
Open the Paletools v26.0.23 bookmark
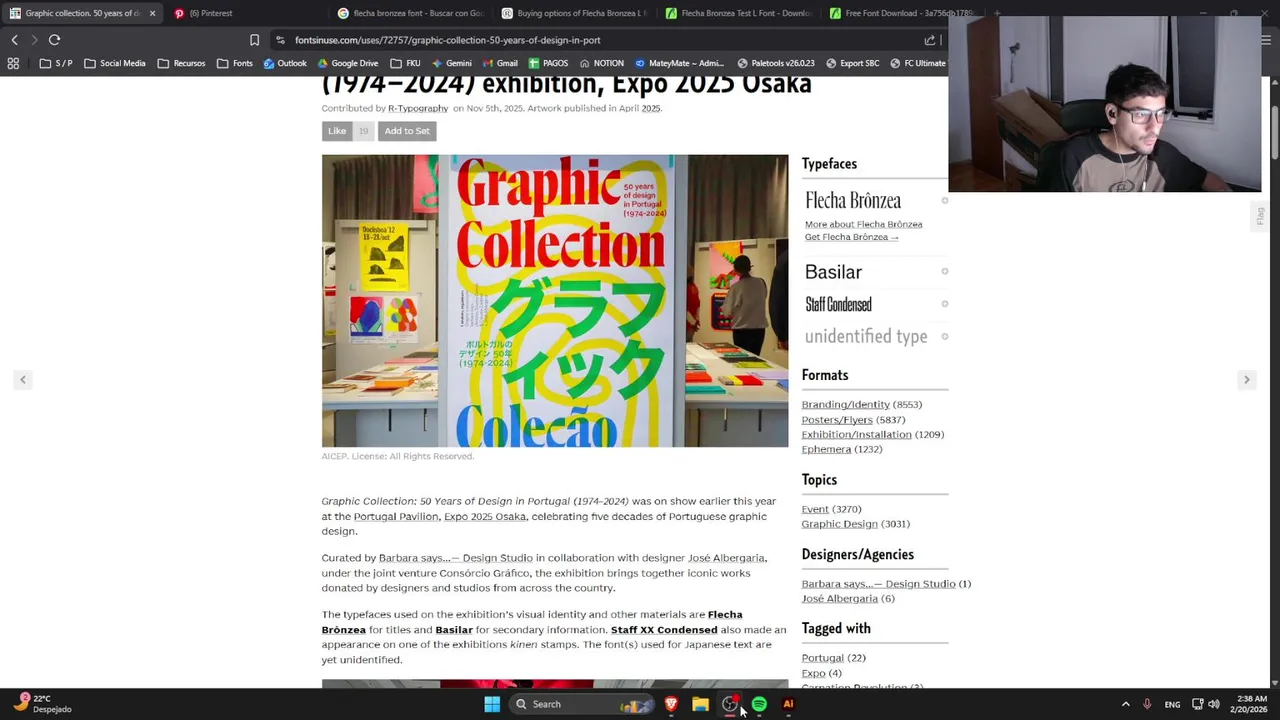(776, 63)
